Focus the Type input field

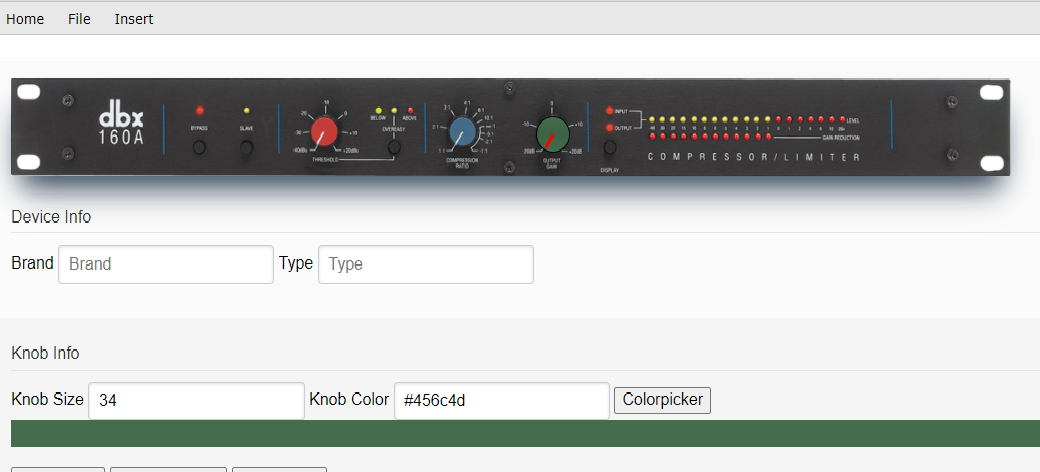tap(426, 265)
